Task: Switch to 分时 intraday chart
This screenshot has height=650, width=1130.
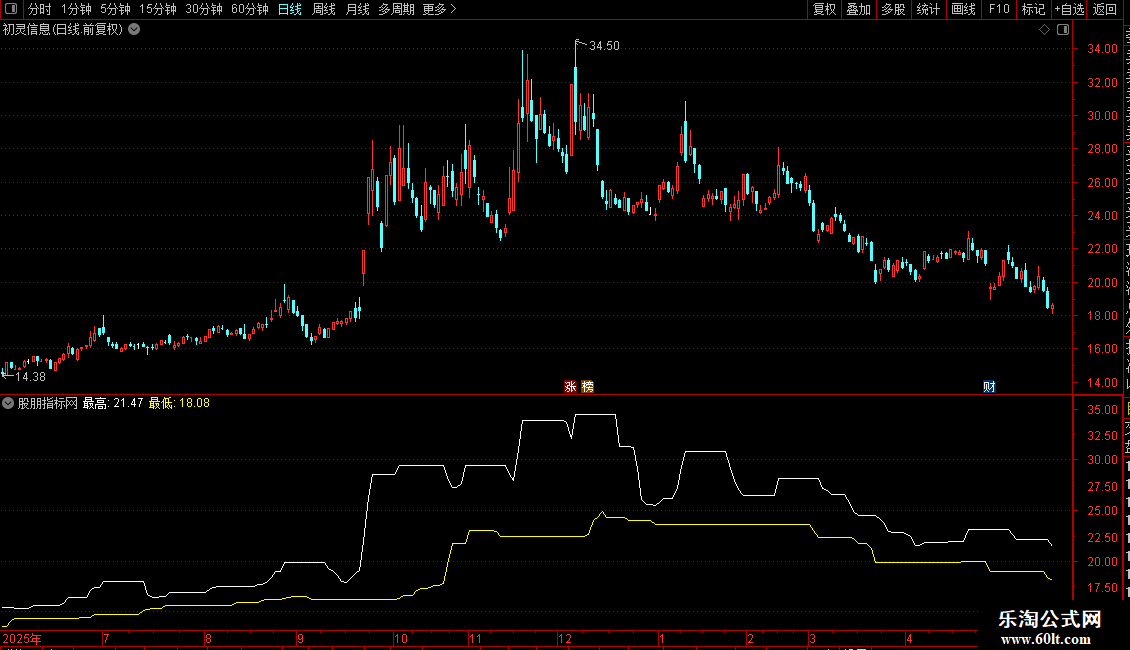Action: 40,9
